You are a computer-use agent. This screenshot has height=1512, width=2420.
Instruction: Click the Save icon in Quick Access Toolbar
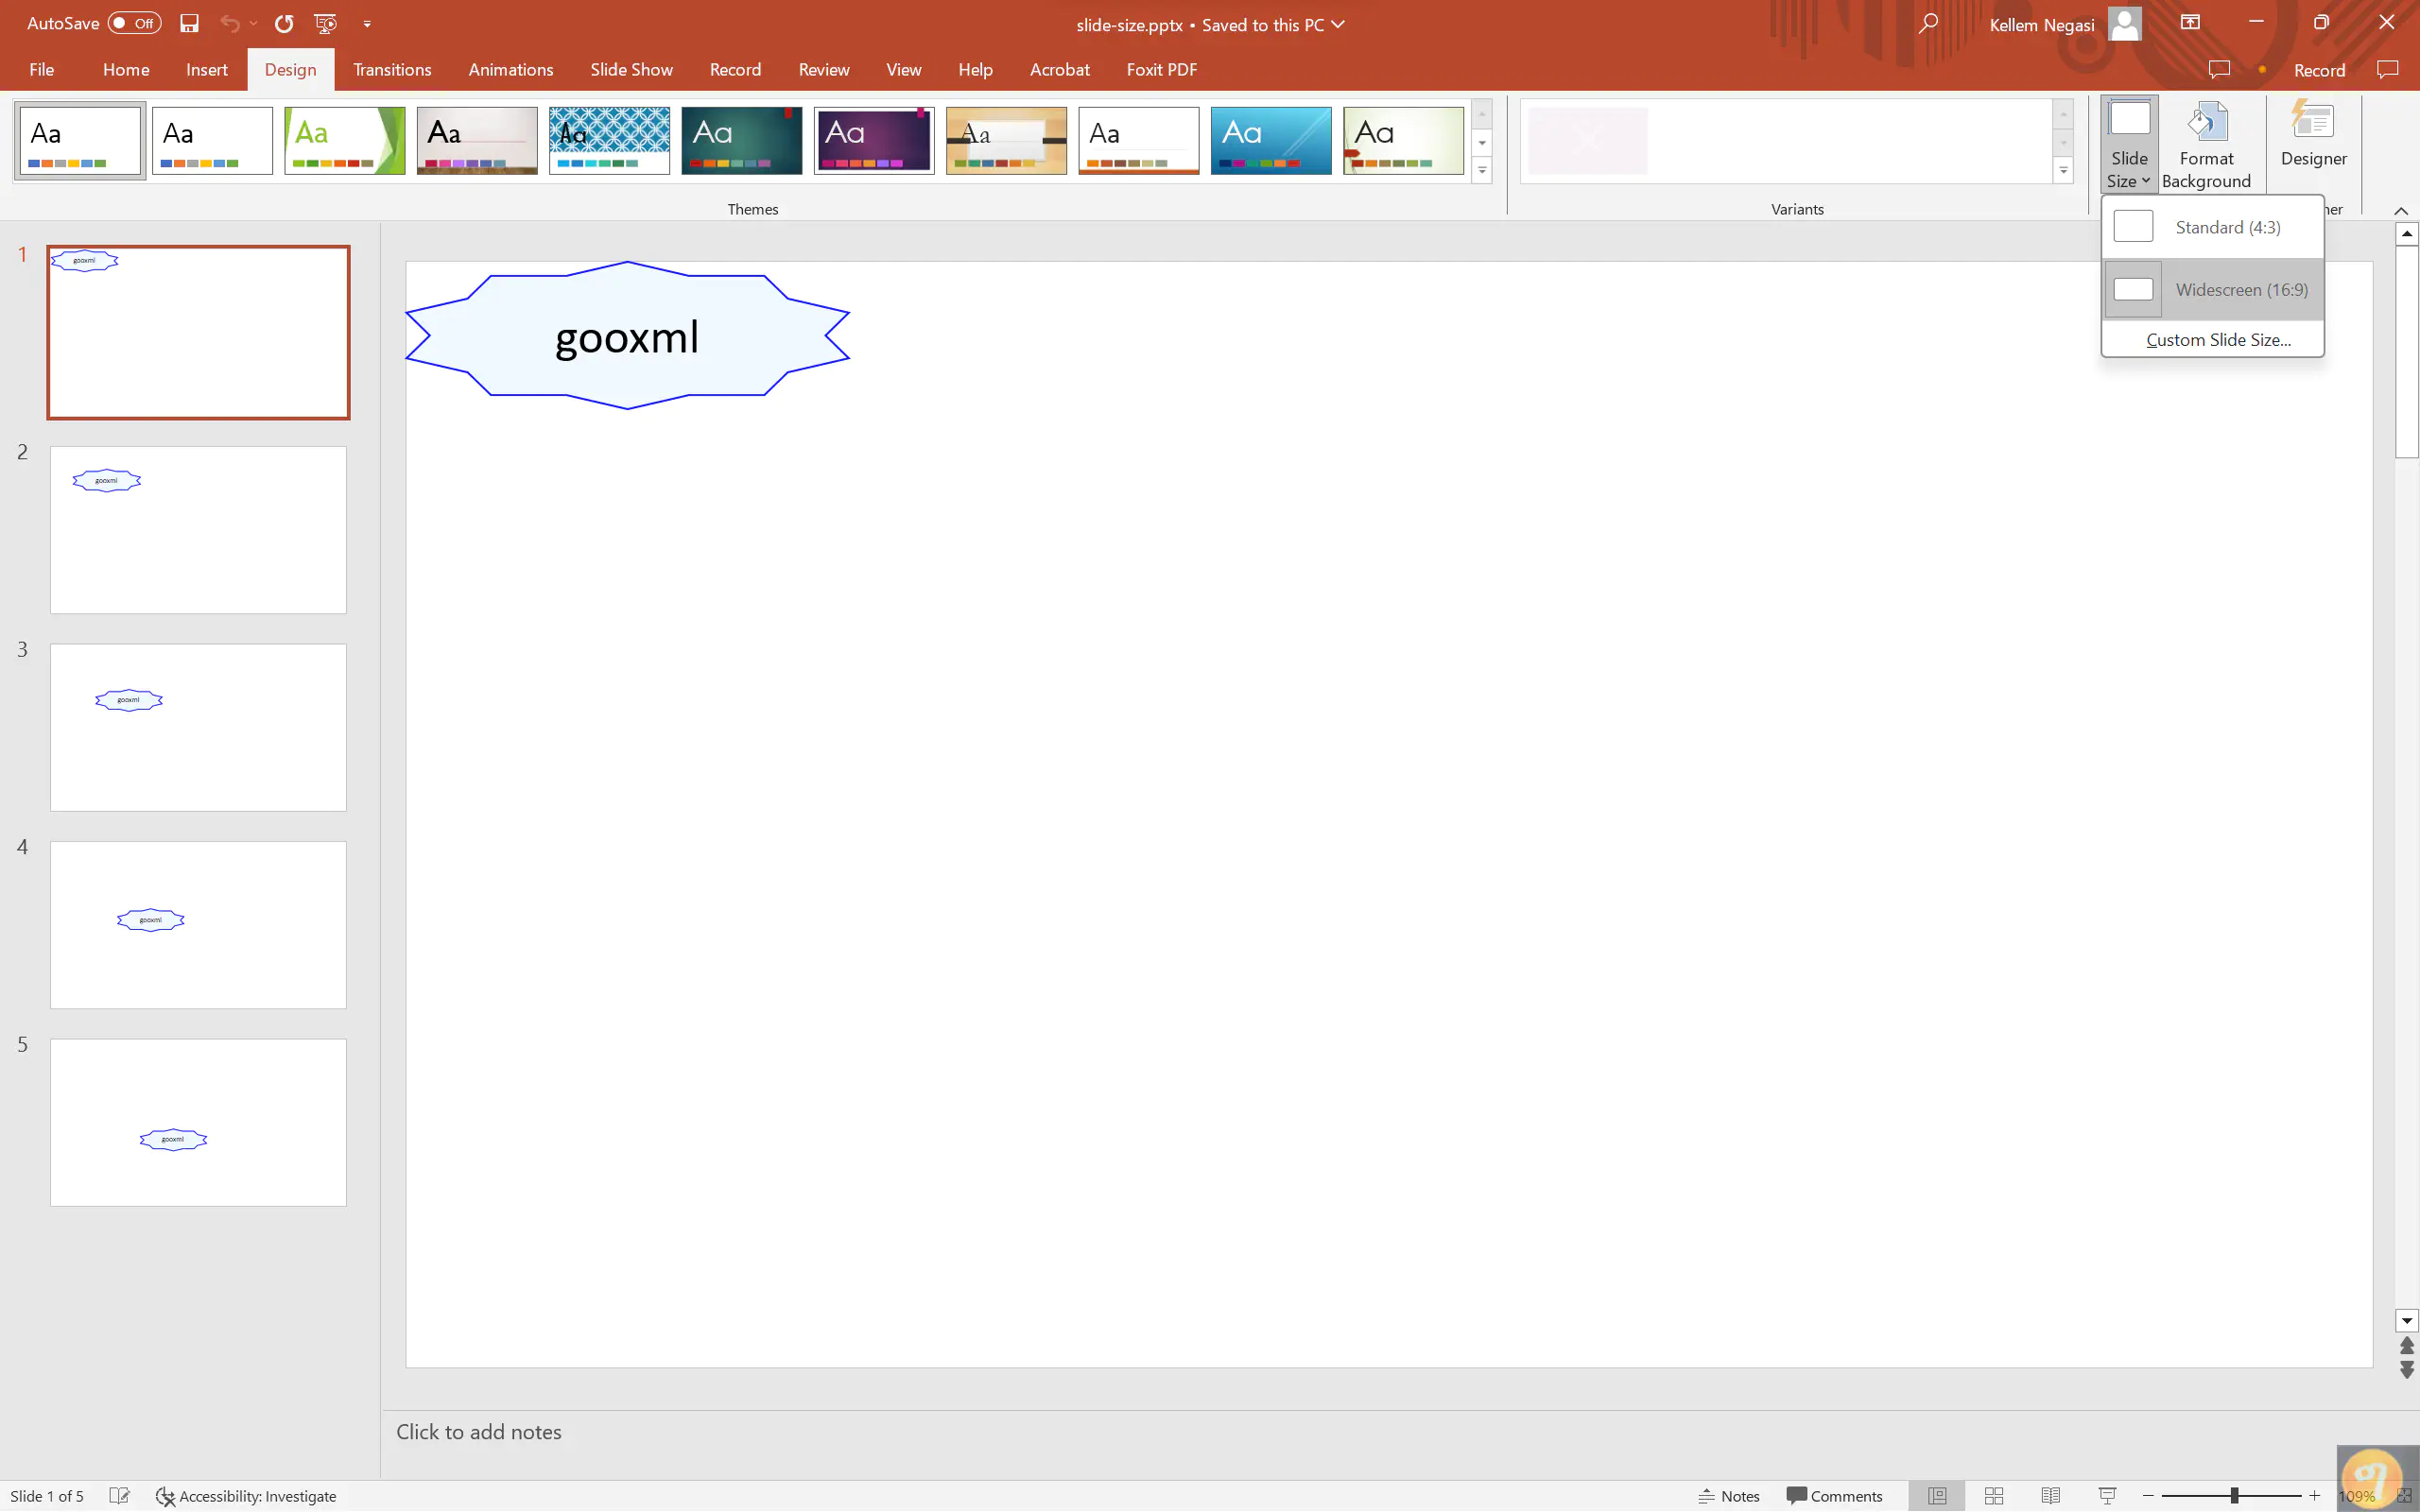pyautogui.click(x=189, y=24)
